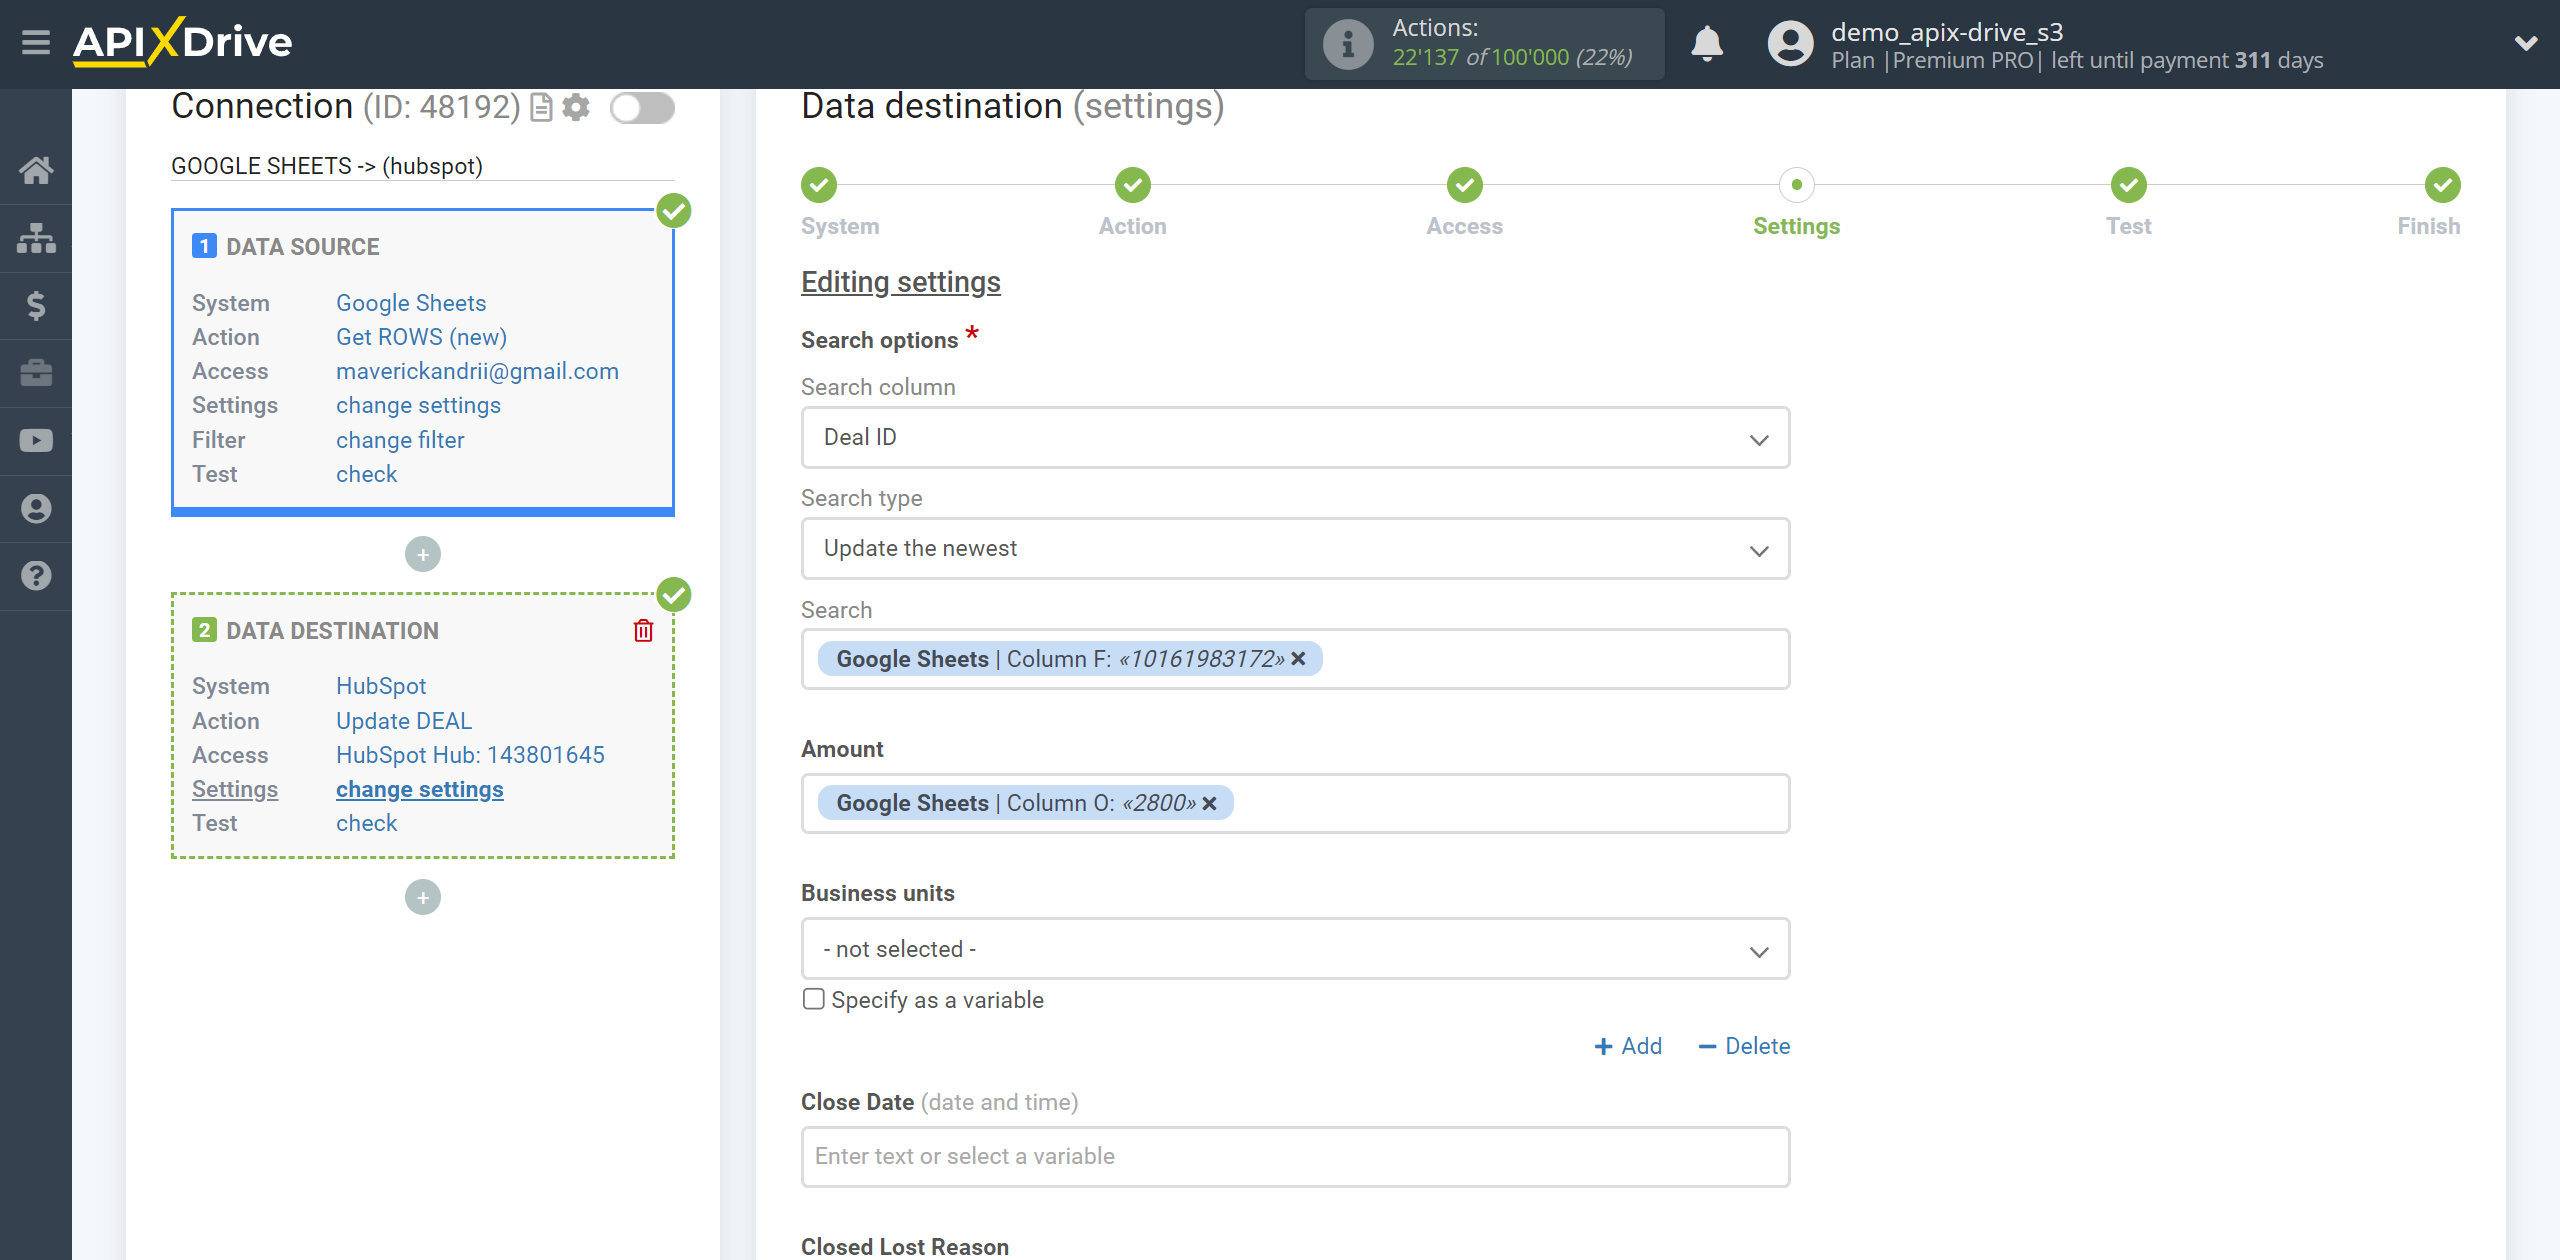Open the connections sitemap icon
Viewport: 2560px width, 1260px height.
[36, 238]
